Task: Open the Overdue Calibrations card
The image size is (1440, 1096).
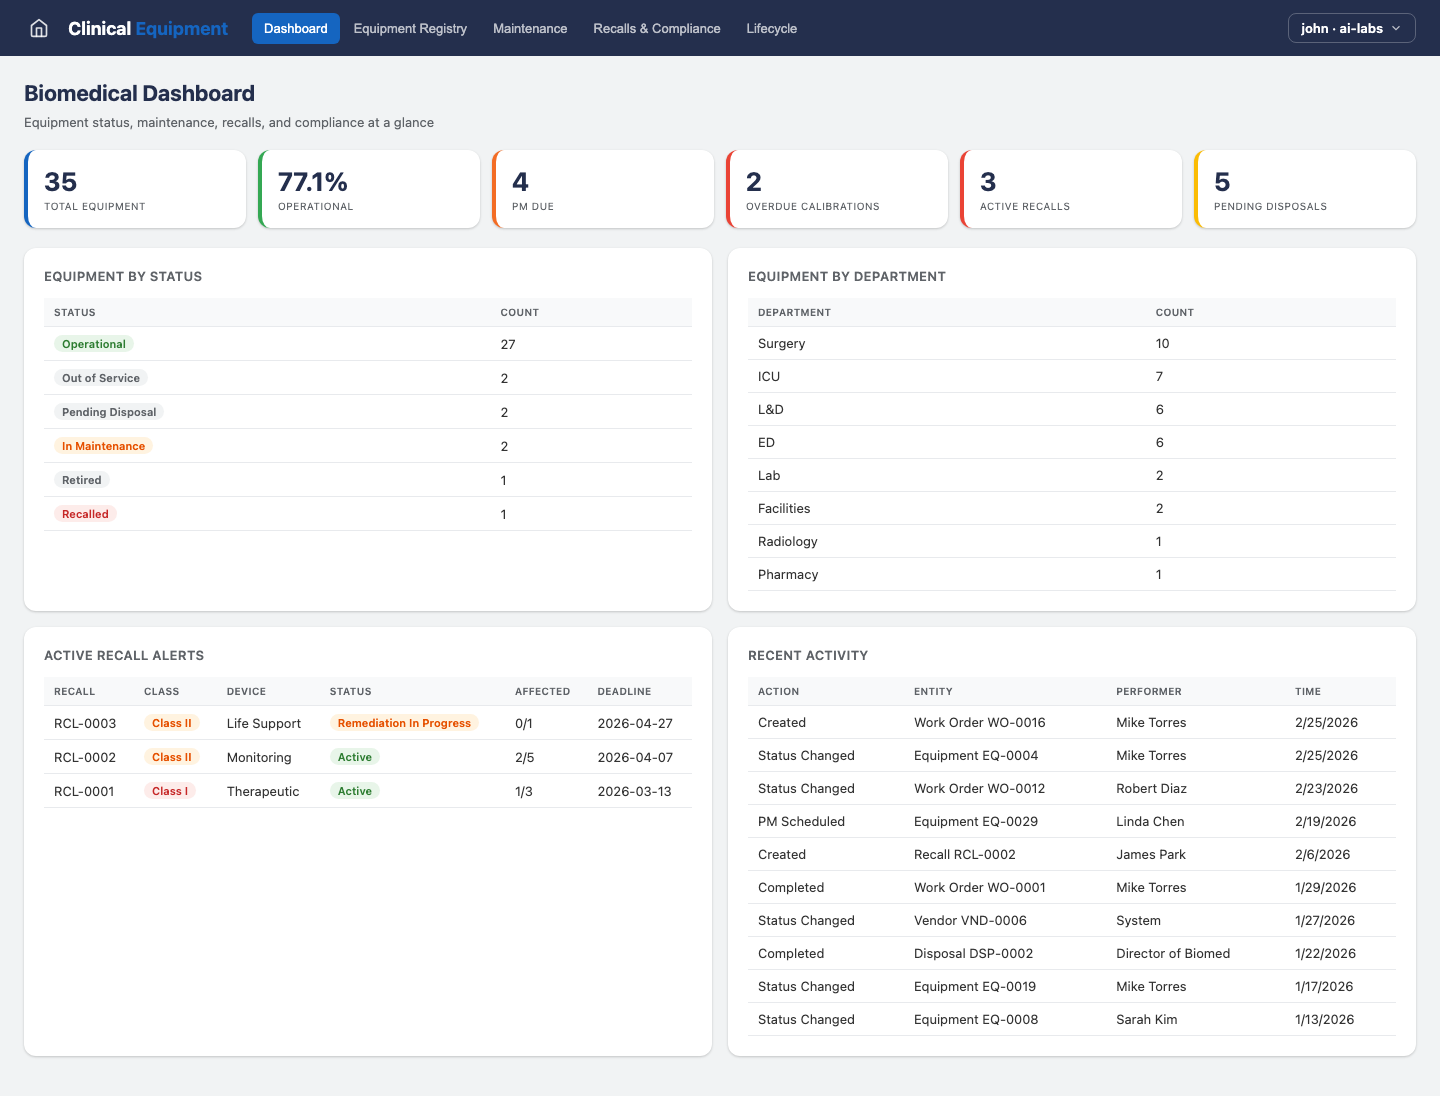Action: click(x=837, y=189)
